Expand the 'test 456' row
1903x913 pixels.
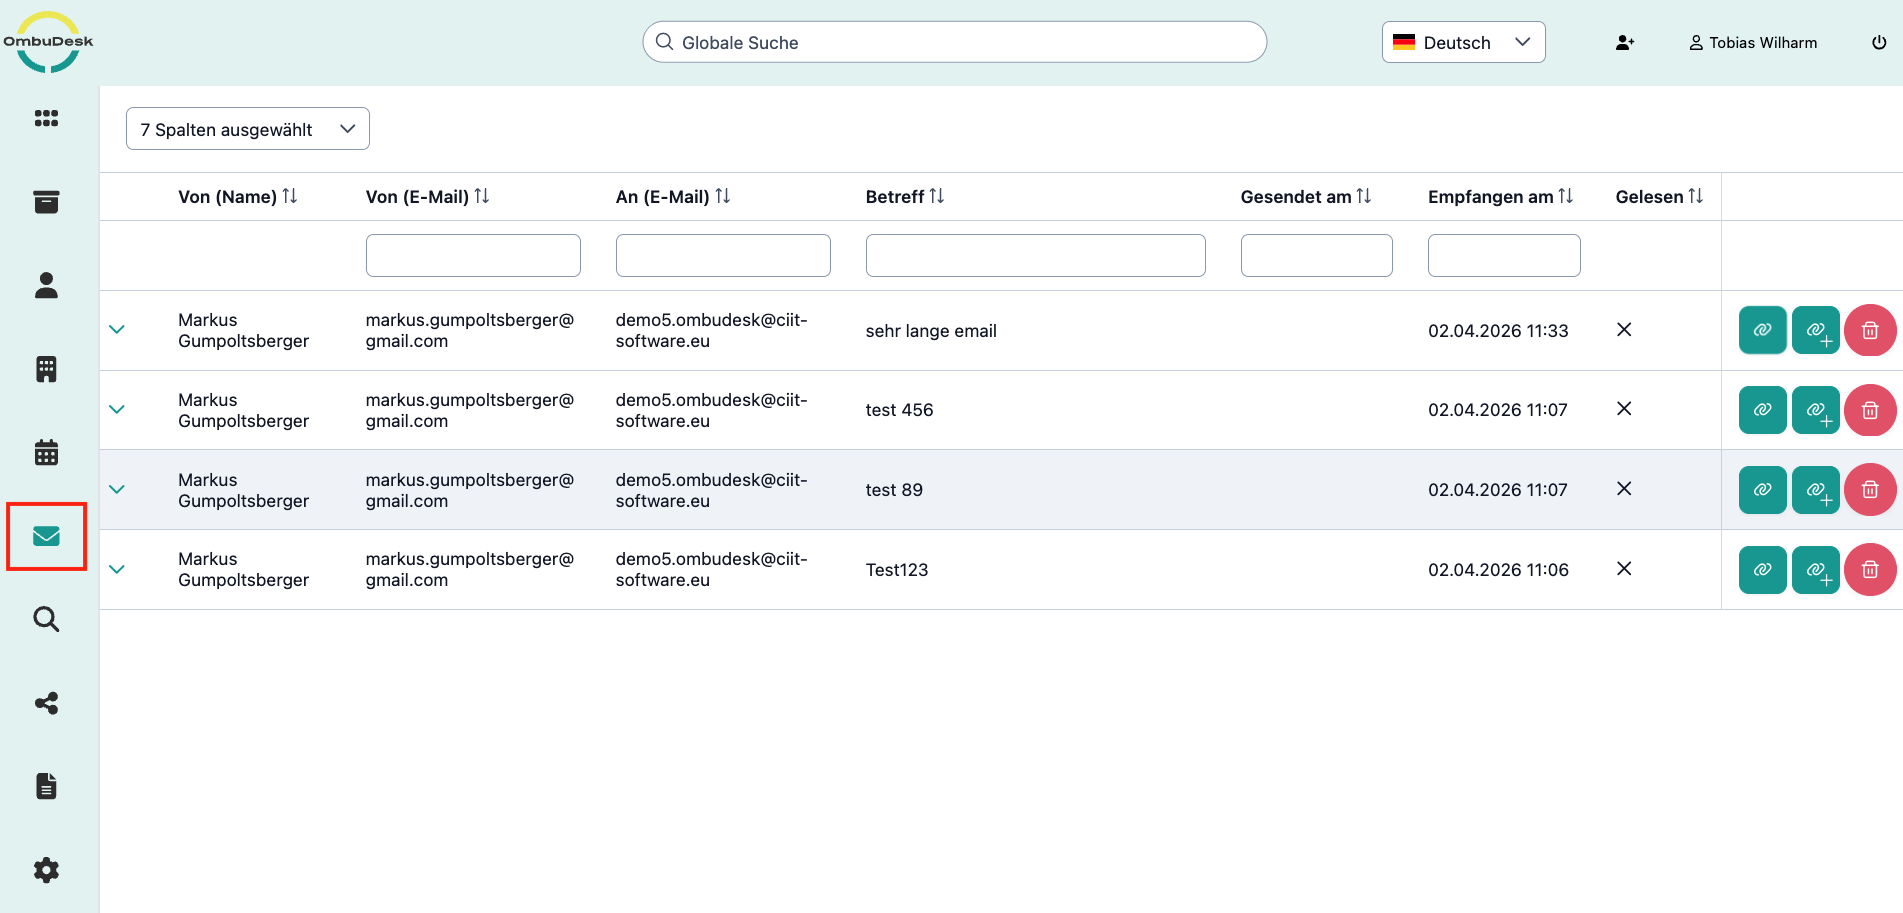[x=117, y=410]
